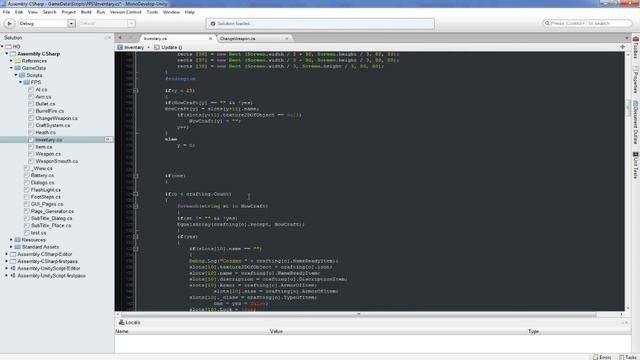This screenshot has height=360, width=640.
Task: Open the Search menu
Action: [x=49, y=12]
